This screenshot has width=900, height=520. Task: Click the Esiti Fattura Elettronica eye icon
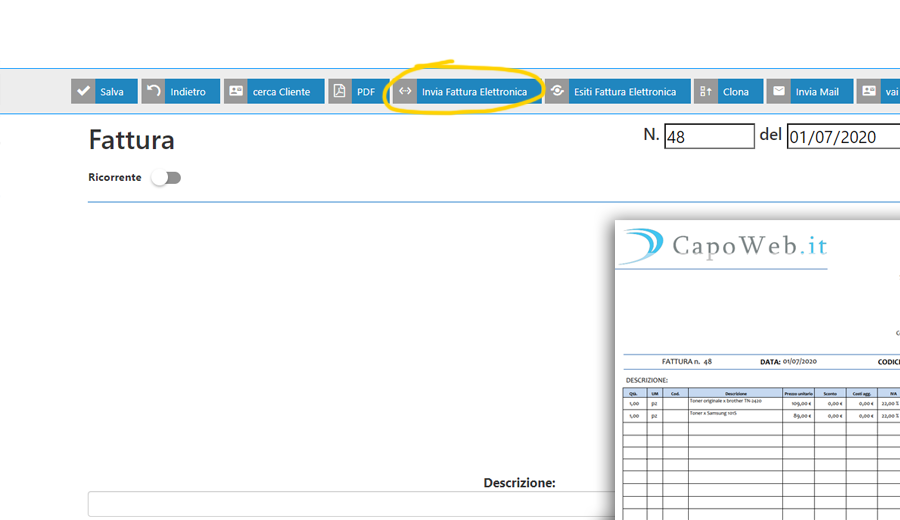[557, 91]
